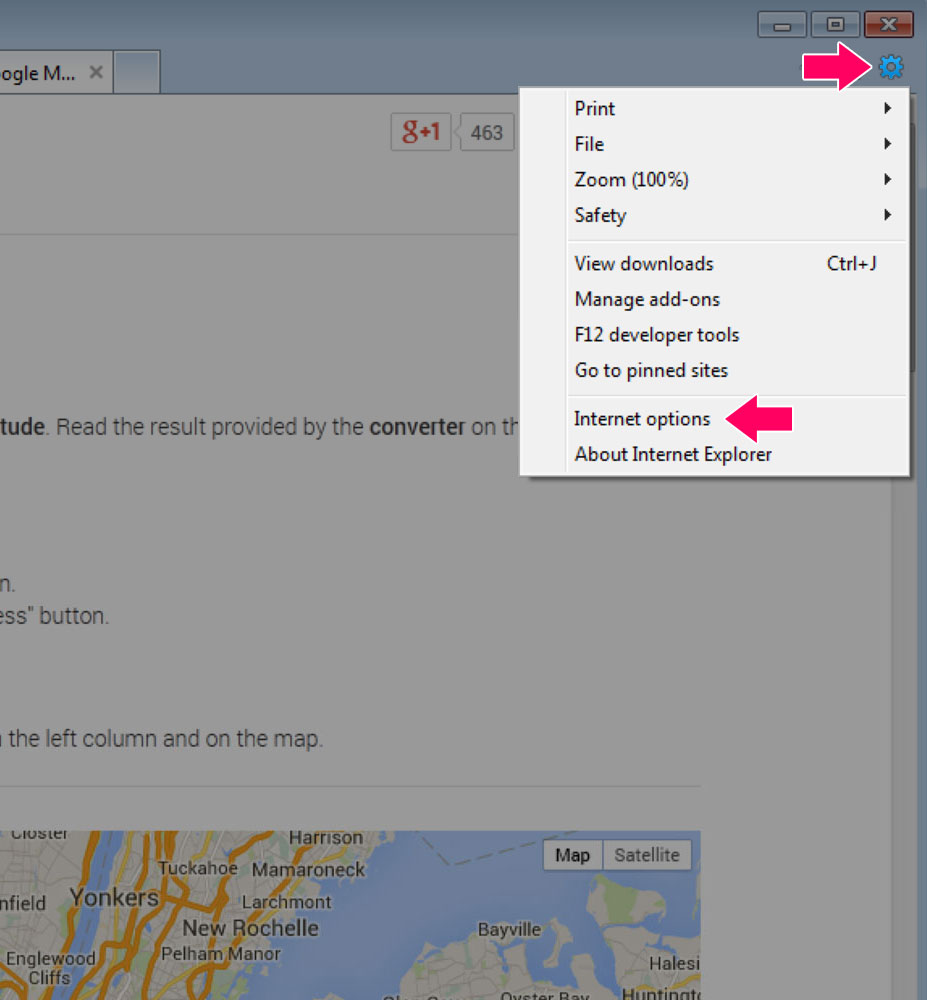Expand the Zoom submenu arrow

tap(887, 180)
